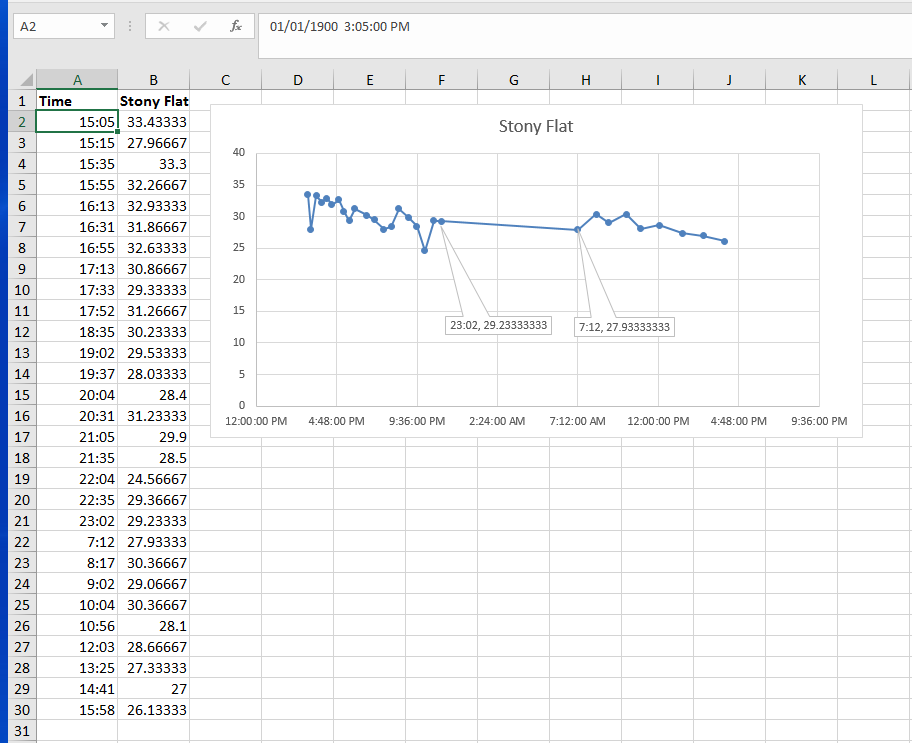Select cell containing 16:13
The image size is (912, 743).
click(77, 206)
